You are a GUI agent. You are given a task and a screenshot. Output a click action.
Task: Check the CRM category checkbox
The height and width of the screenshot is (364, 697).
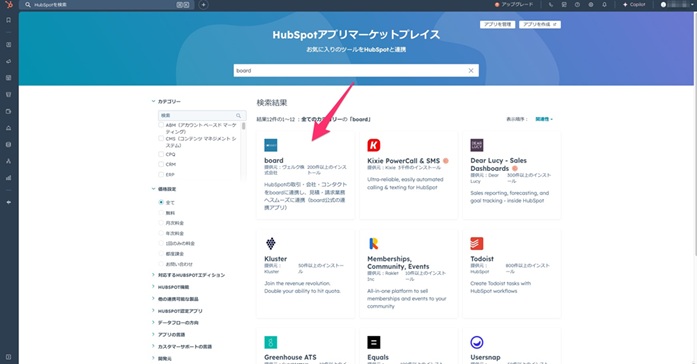(161, 164)
